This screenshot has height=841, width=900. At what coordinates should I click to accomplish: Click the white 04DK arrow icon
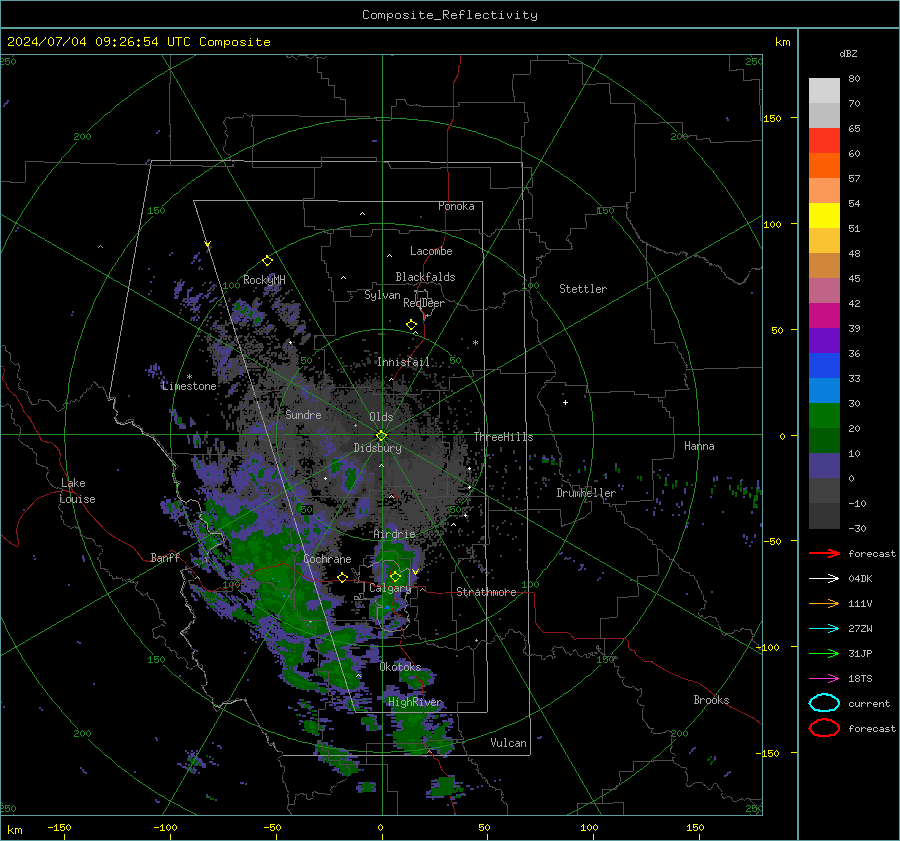click(x=824, y=579)
